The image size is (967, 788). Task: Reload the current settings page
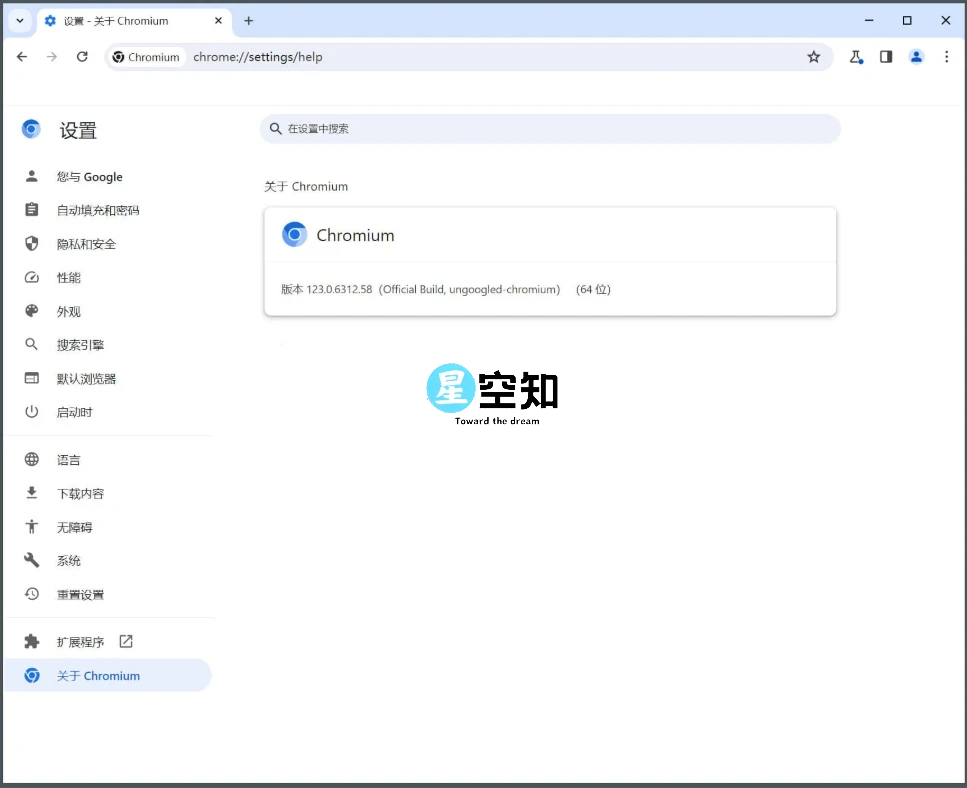(83, 57)
